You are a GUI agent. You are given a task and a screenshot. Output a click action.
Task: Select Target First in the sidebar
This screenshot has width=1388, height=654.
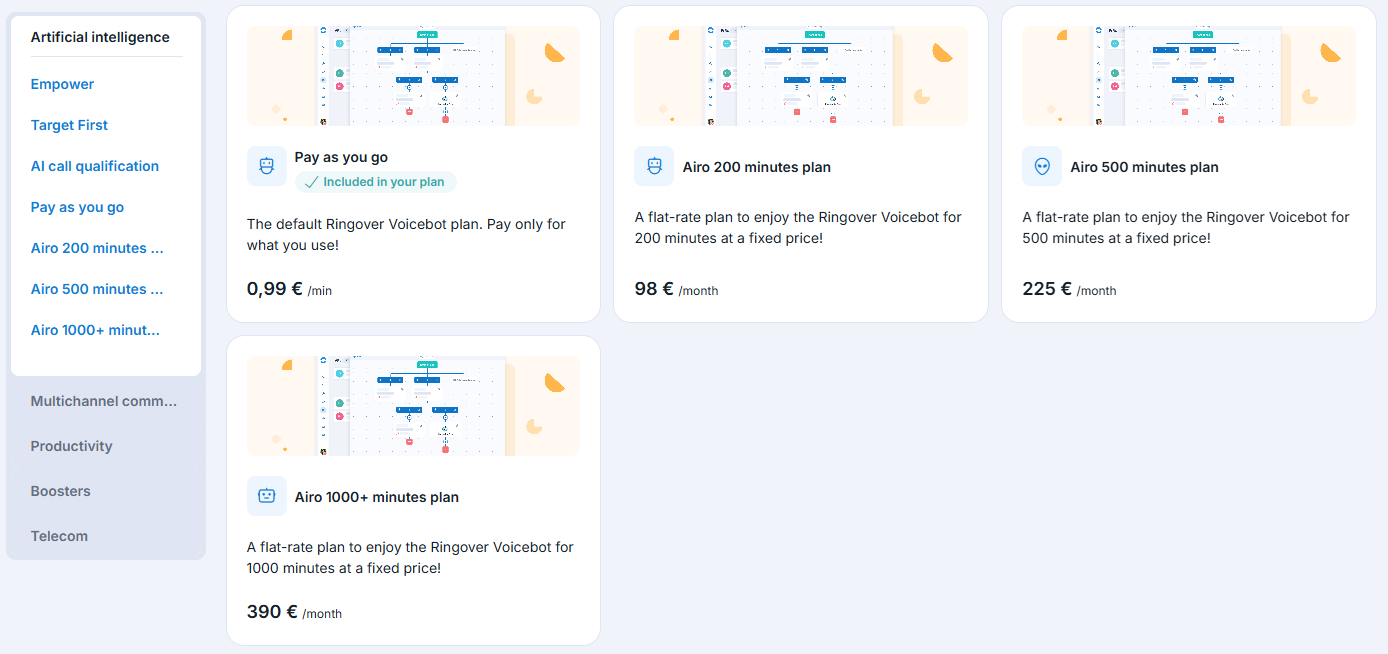click(x=69, y=125)
